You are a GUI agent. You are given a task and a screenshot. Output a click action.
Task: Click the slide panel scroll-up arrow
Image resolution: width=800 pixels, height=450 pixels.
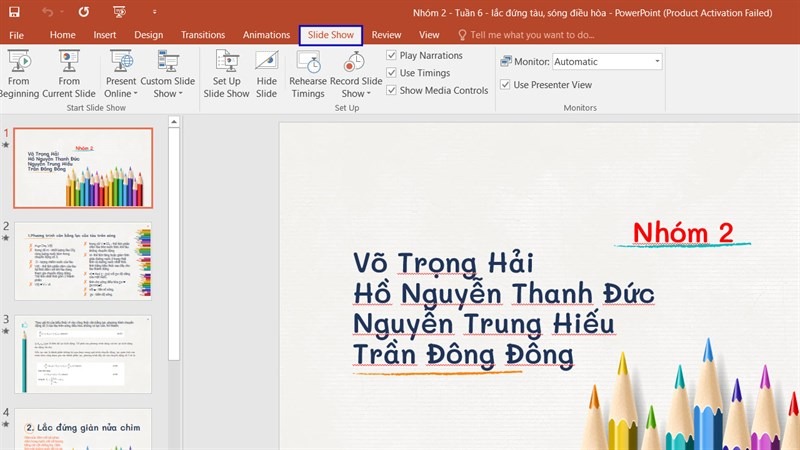pos(174,122)
